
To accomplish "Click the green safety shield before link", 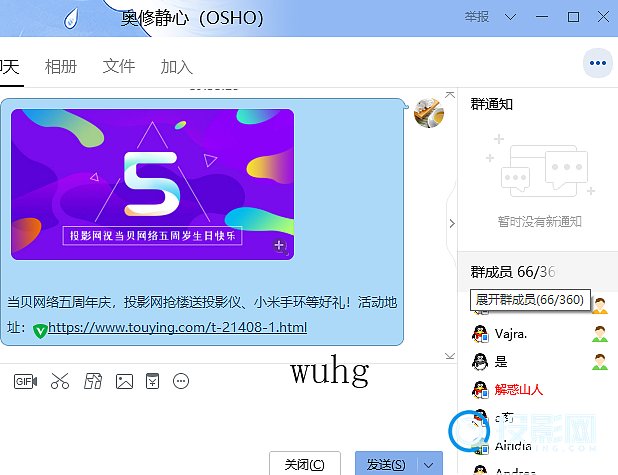I will tap(40, 330).
